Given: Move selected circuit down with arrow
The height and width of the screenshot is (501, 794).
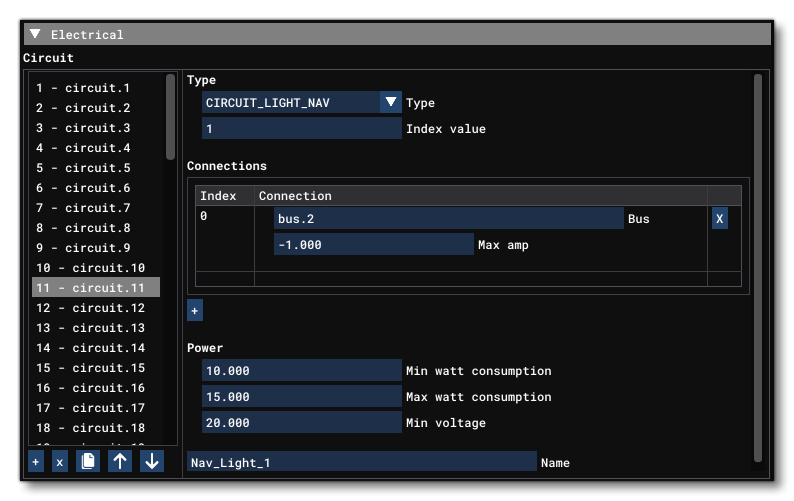Looking at the screenshot, I should (151, 462).
